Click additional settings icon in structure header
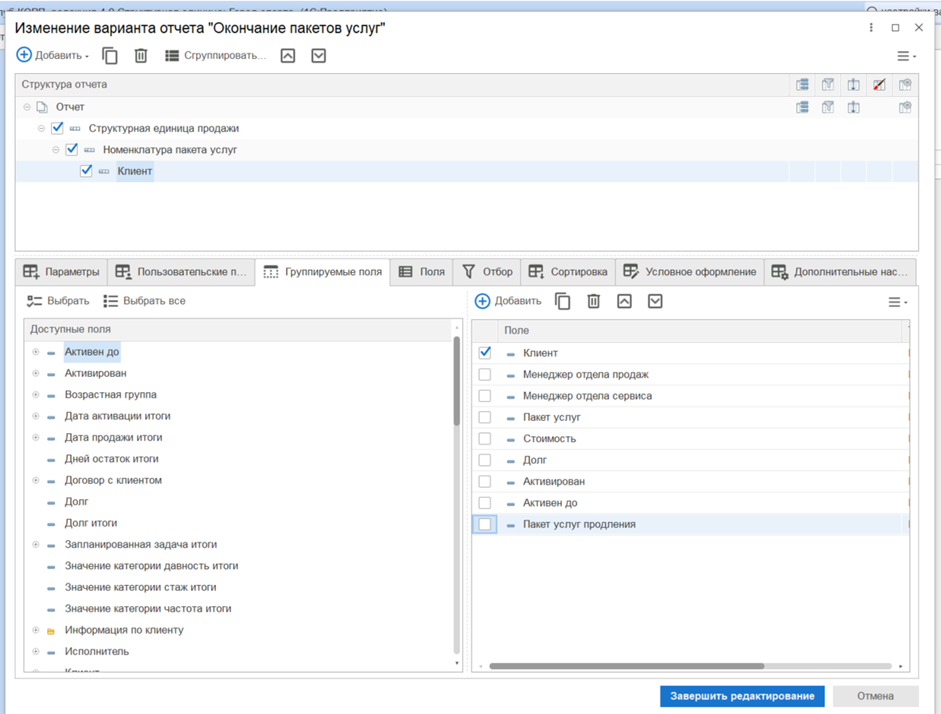Viewport: 941px width, 714px height. 905,85
